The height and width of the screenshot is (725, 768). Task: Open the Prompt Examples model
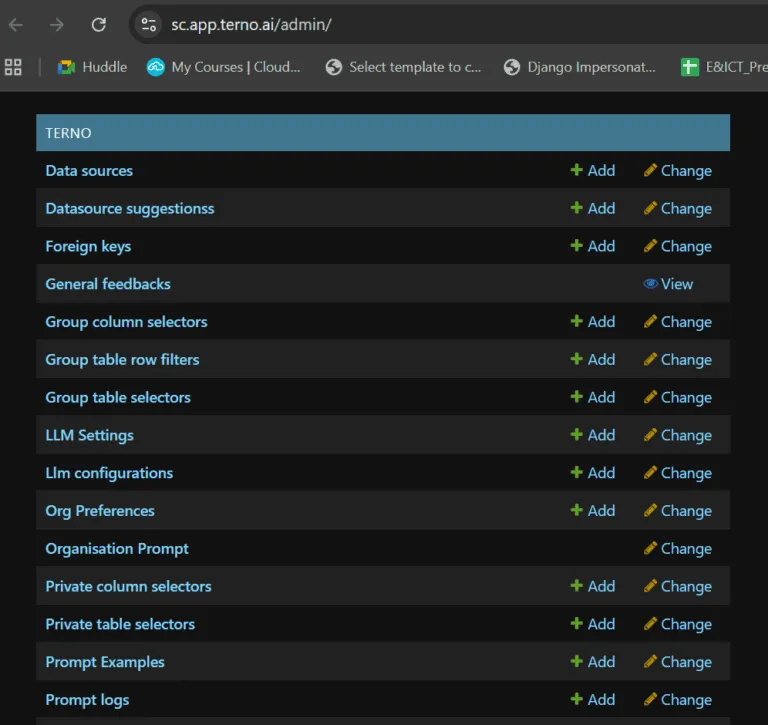tap(105, 662)
